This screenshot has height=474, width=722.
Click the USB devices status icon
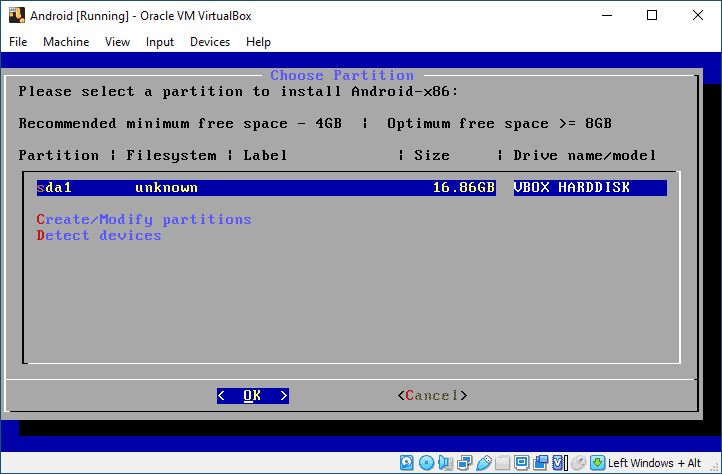pyautogui.click(x=483, y=463)
